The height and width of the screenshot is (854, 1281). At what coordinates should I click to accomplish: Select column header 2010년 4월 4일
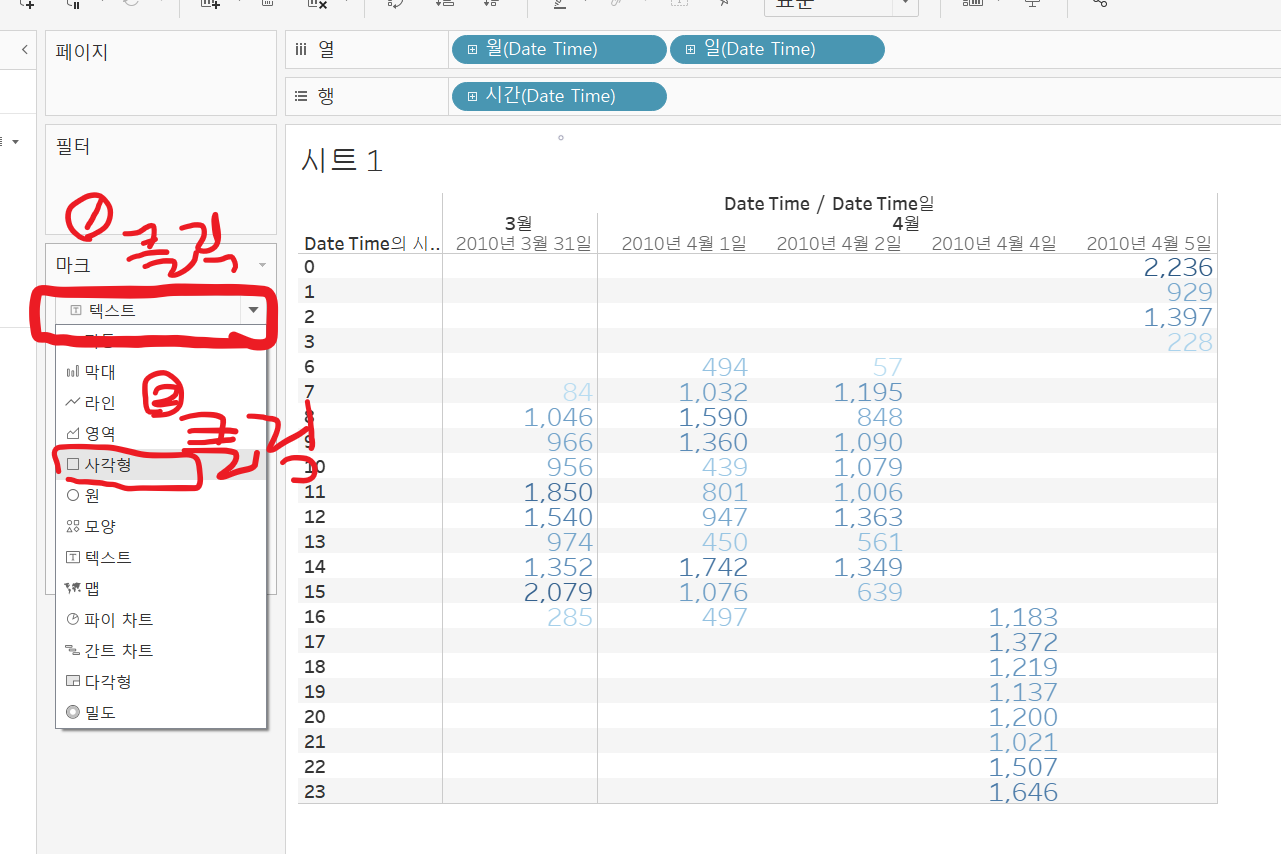[x=994, y=243]
